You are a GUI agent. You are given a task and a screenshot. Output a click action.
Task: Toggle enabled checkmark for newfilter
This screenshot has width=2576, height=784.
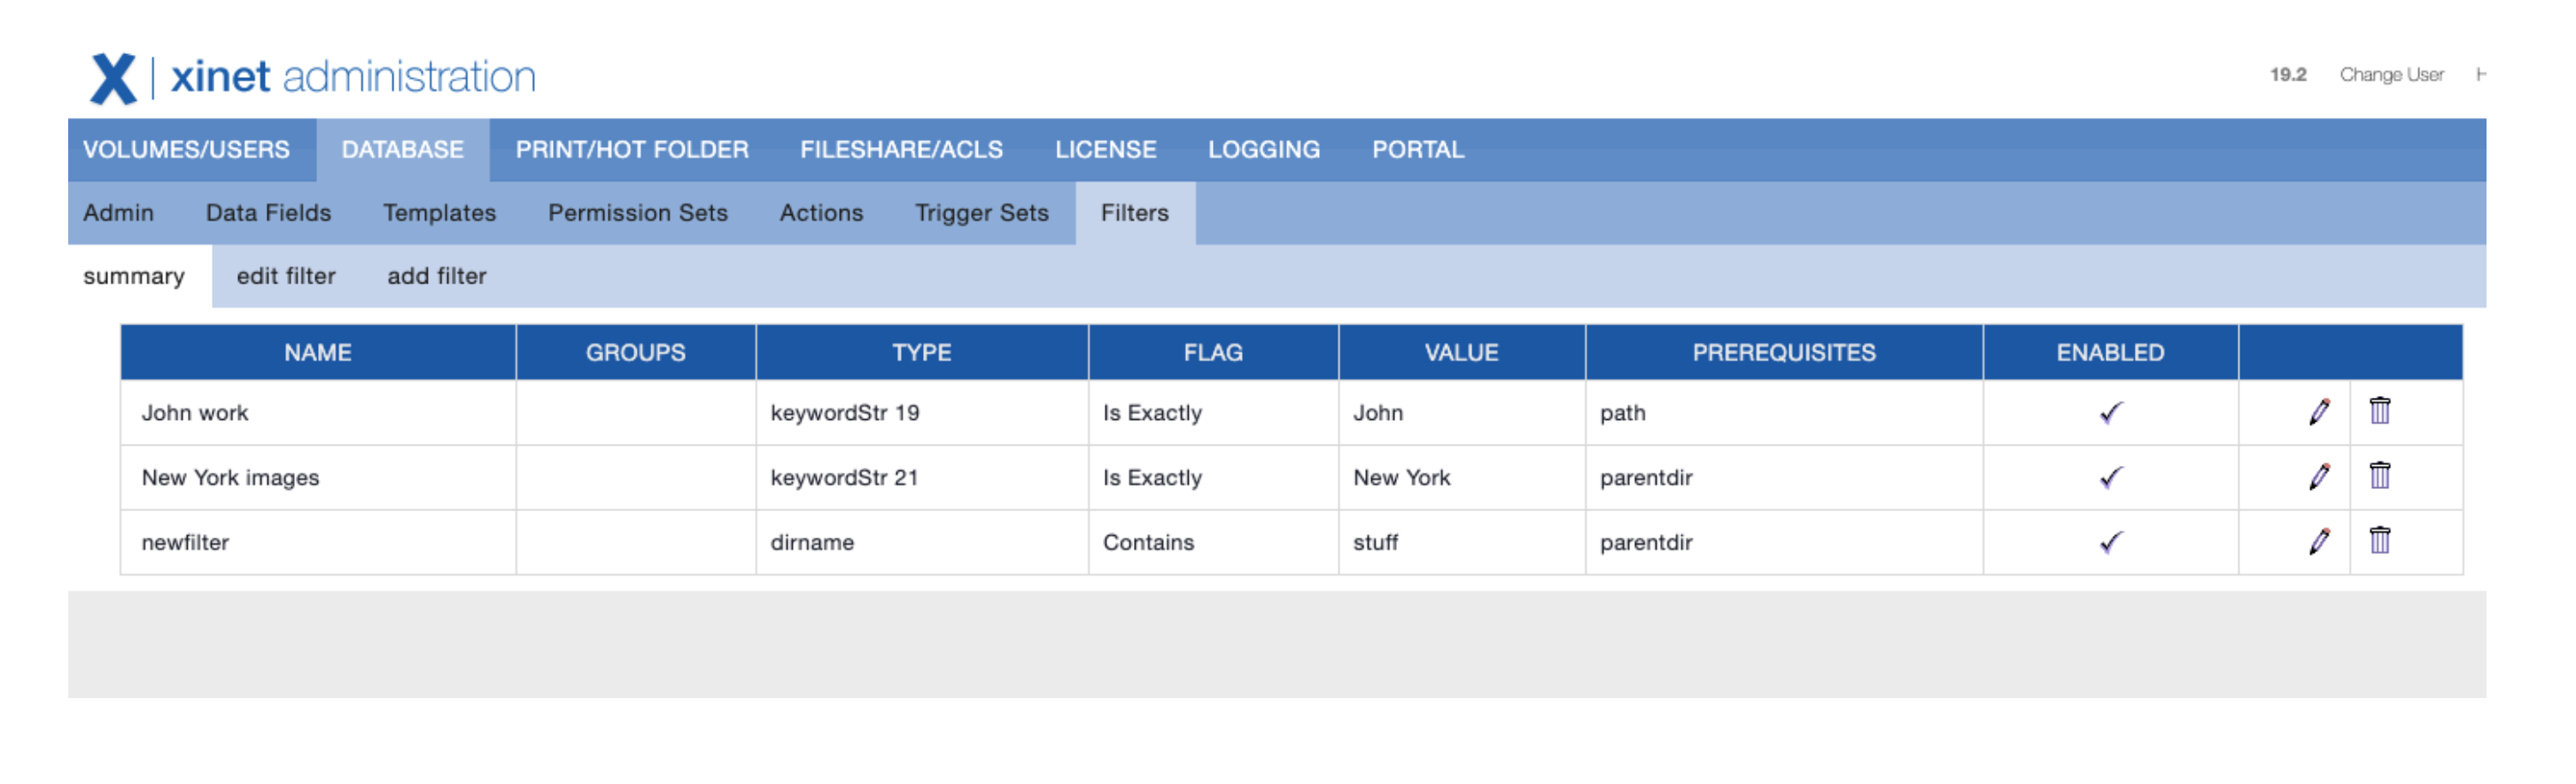2110,543
